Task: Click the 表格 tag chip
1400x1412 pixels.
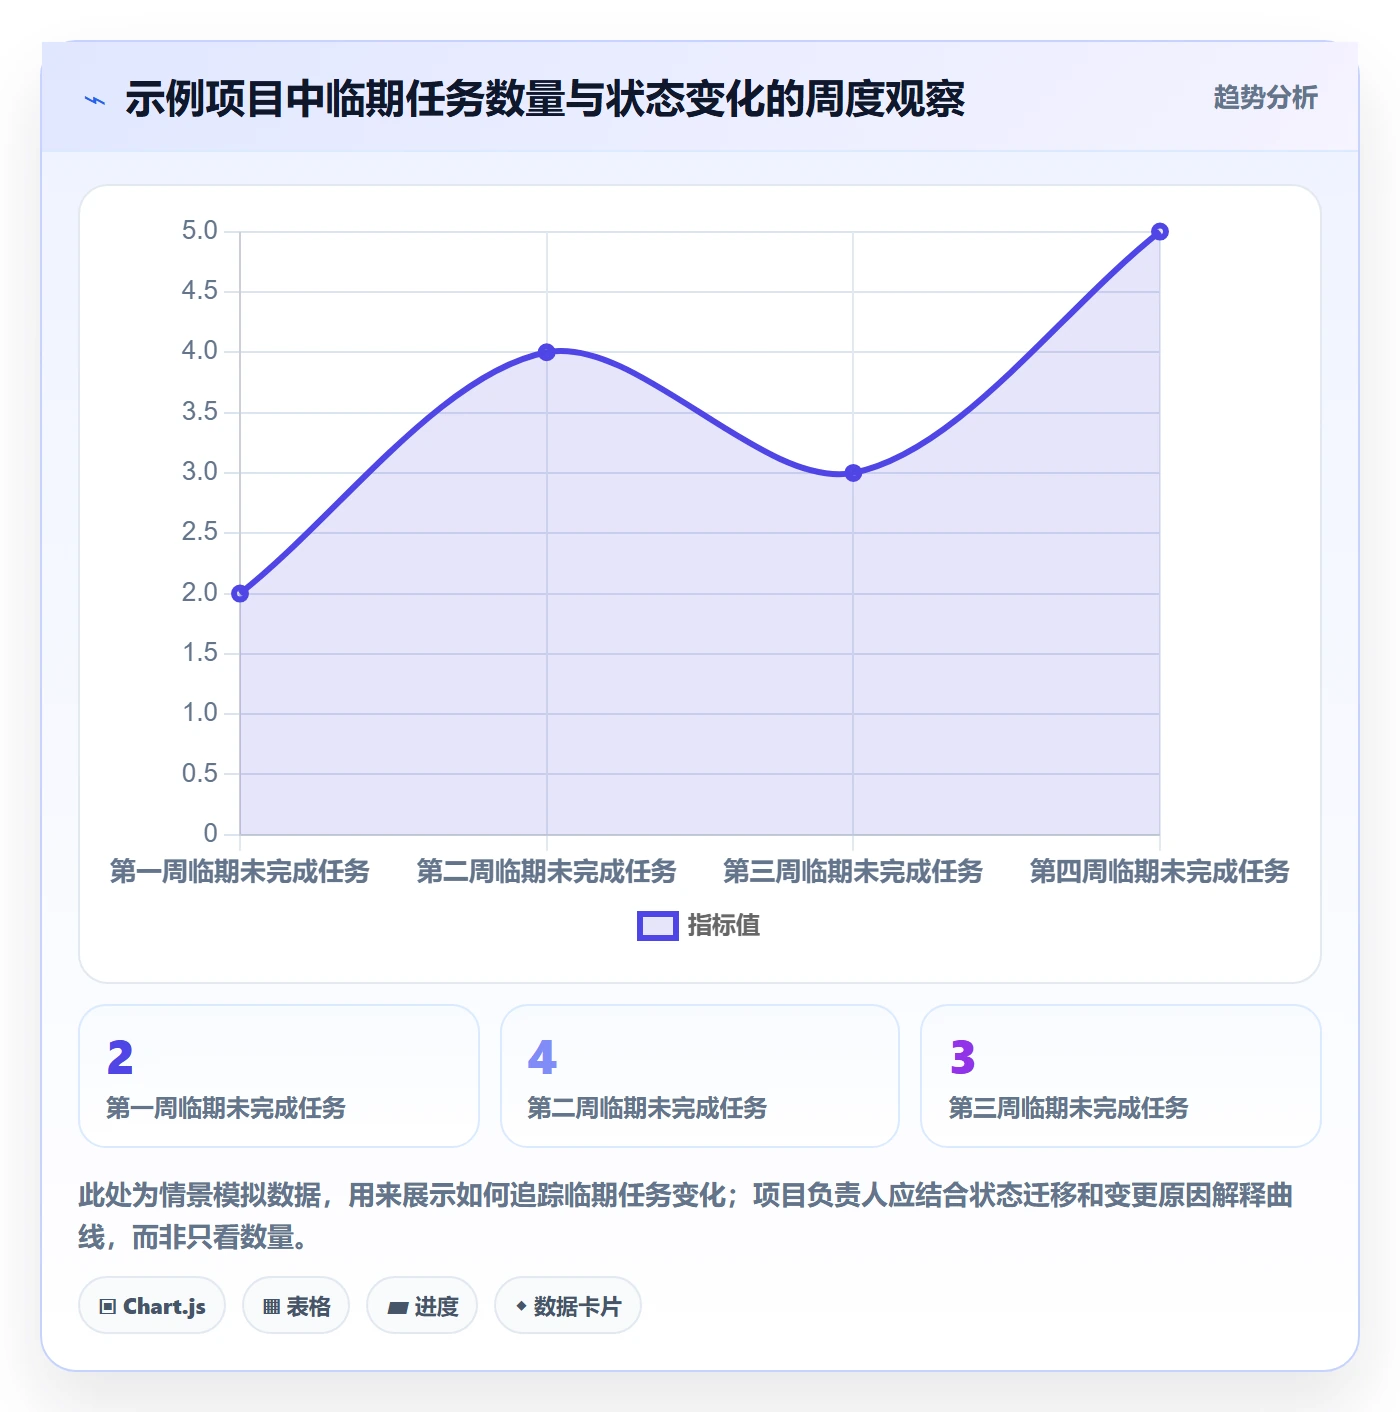Action: click(296, 1305)
